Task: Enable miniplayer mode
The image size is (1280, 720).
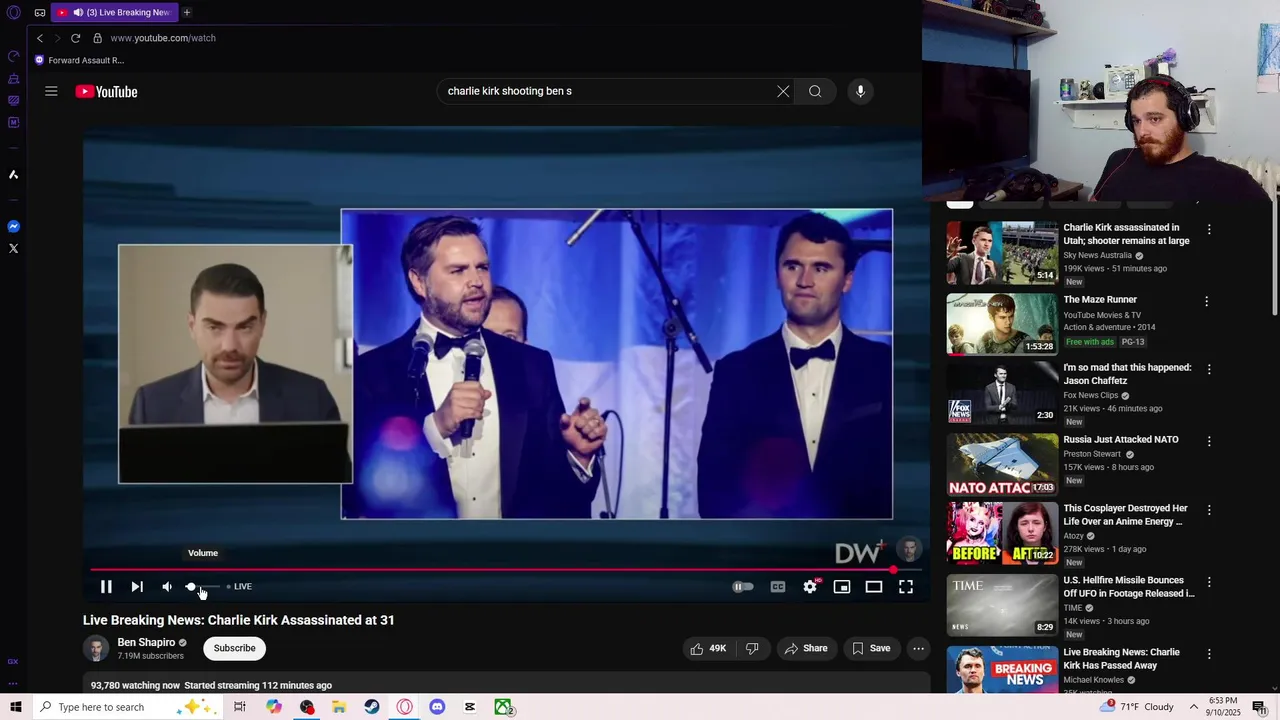Action: tap(842, 587)
